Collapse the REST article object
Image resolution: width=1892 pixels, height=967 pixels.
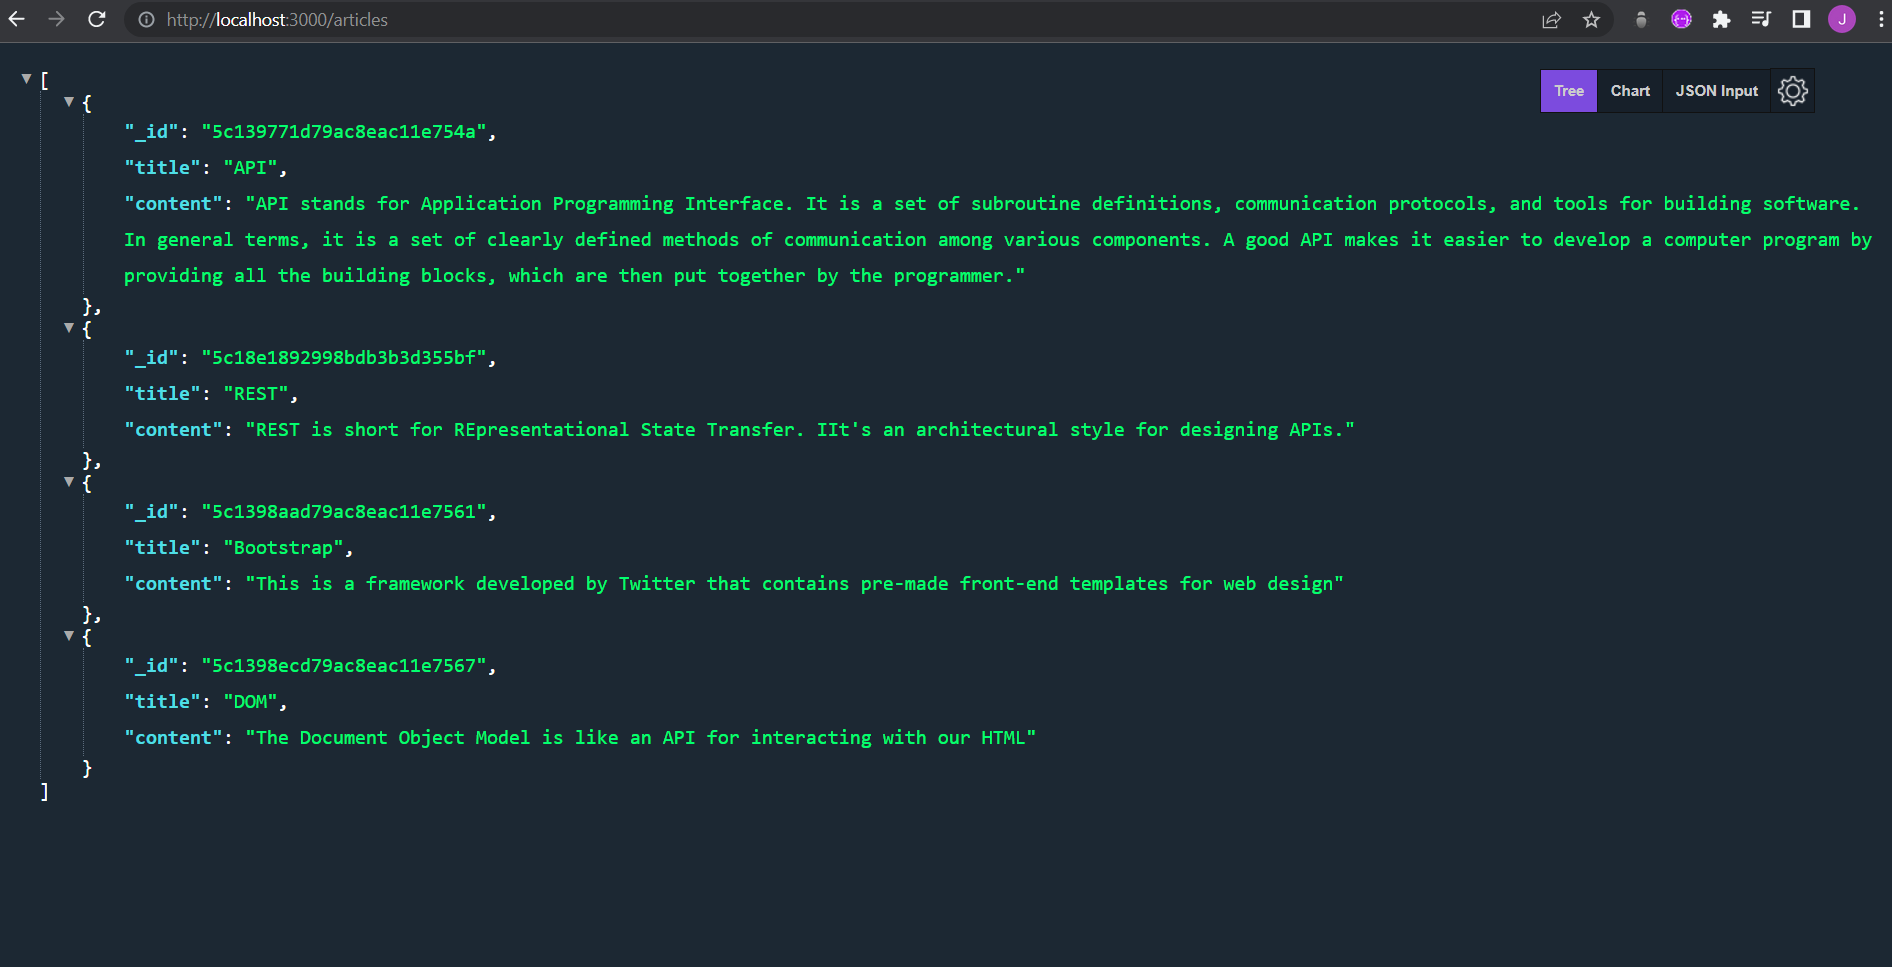pos(68,327)
